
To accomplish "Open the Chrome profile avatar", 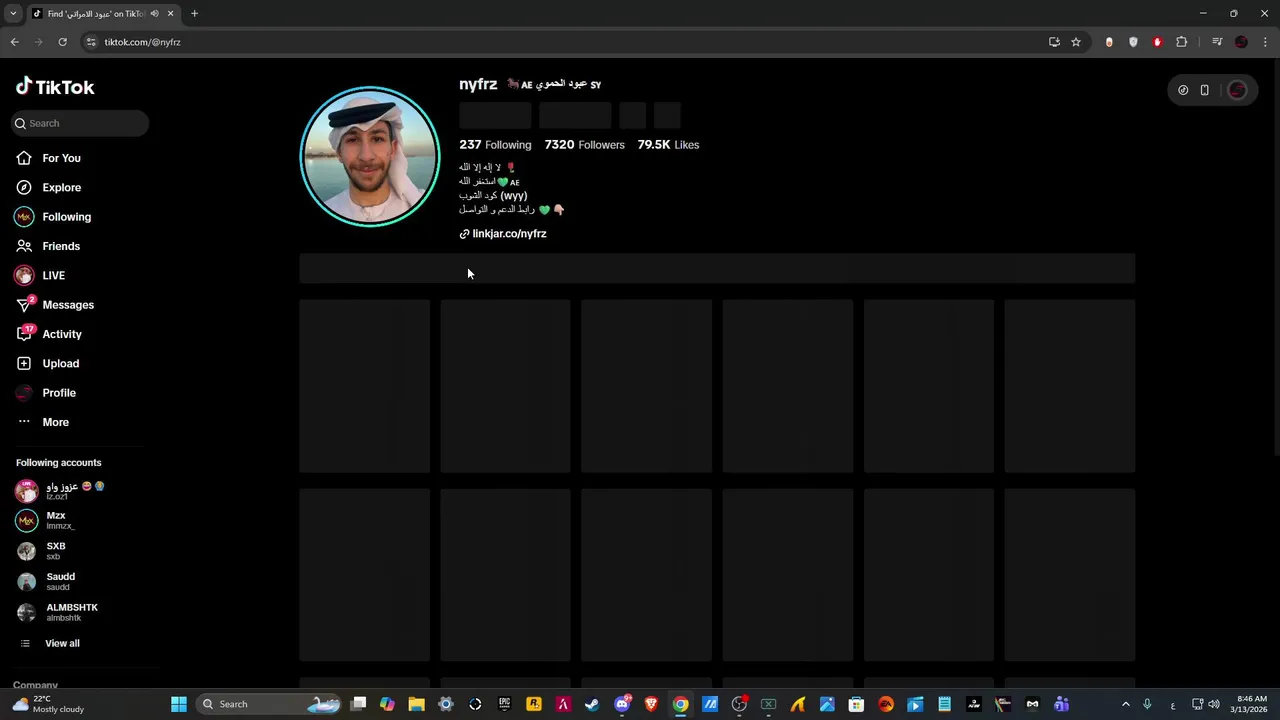I will (1241, 42).
